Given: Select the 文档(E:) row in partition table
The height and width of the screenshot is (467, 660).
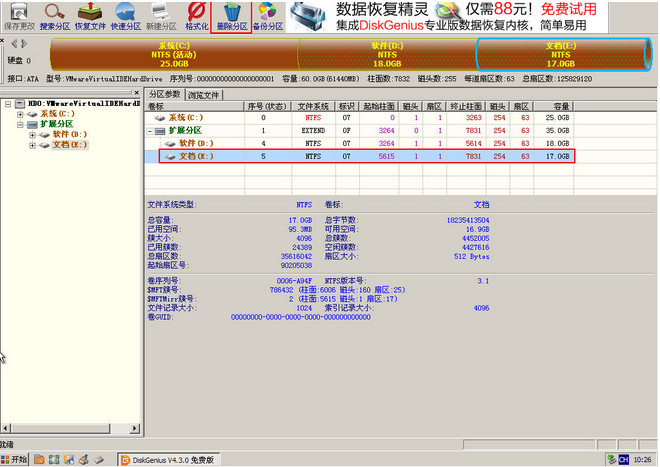Looking at the screenshot, I should [x=359, y=156].
